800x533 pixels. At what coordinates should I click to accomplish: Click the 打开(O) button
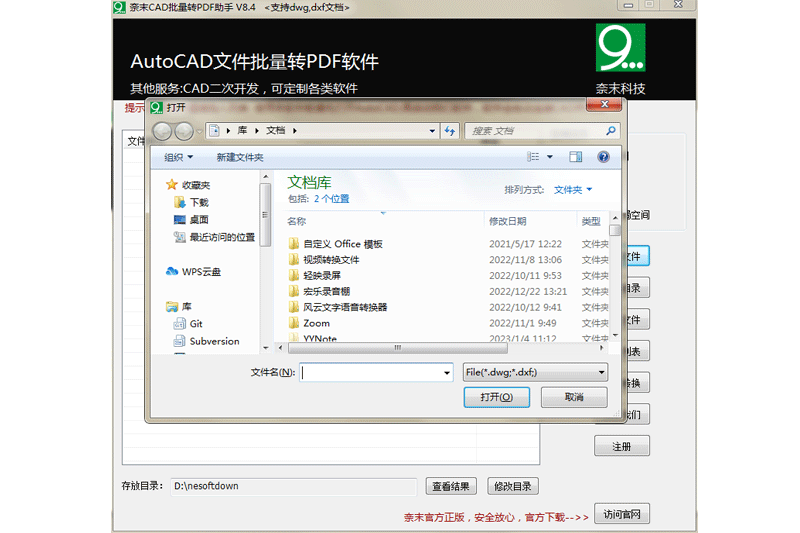[496, 397]
